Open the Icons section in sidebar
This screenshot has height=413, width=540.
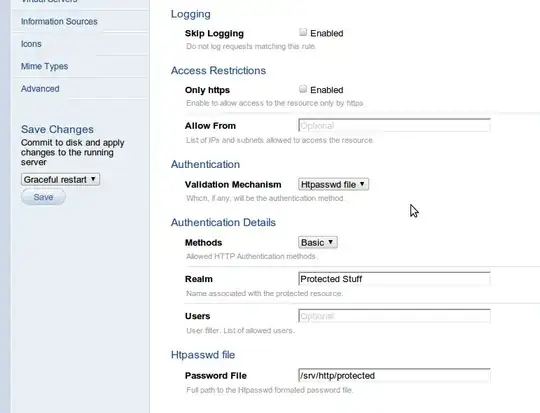pyautogui.click(x=31, y=44)
